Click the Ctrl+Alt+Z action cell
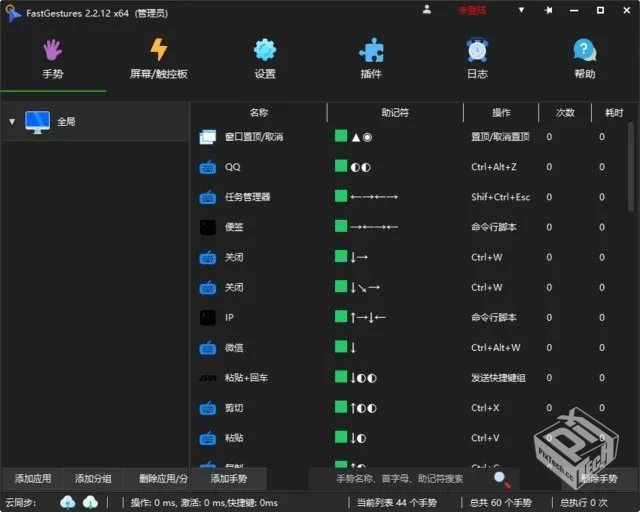The height and width of the screenshot is (512, 640). click(x=494, y=167)
